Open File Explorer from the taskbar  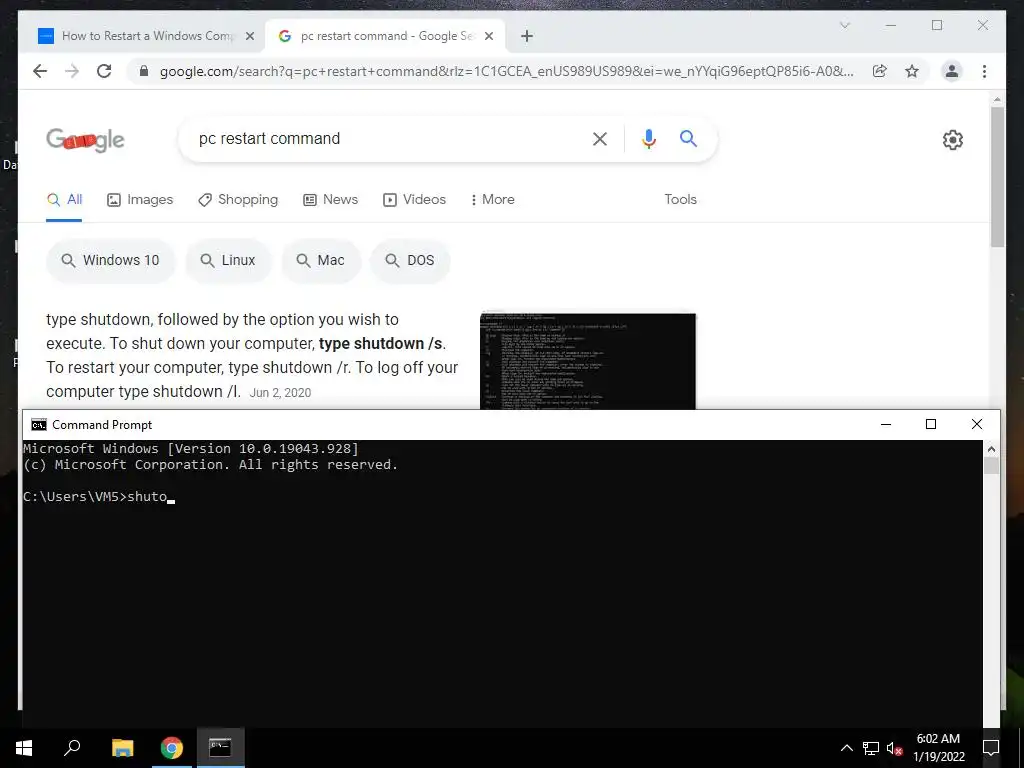click(122, 748)
